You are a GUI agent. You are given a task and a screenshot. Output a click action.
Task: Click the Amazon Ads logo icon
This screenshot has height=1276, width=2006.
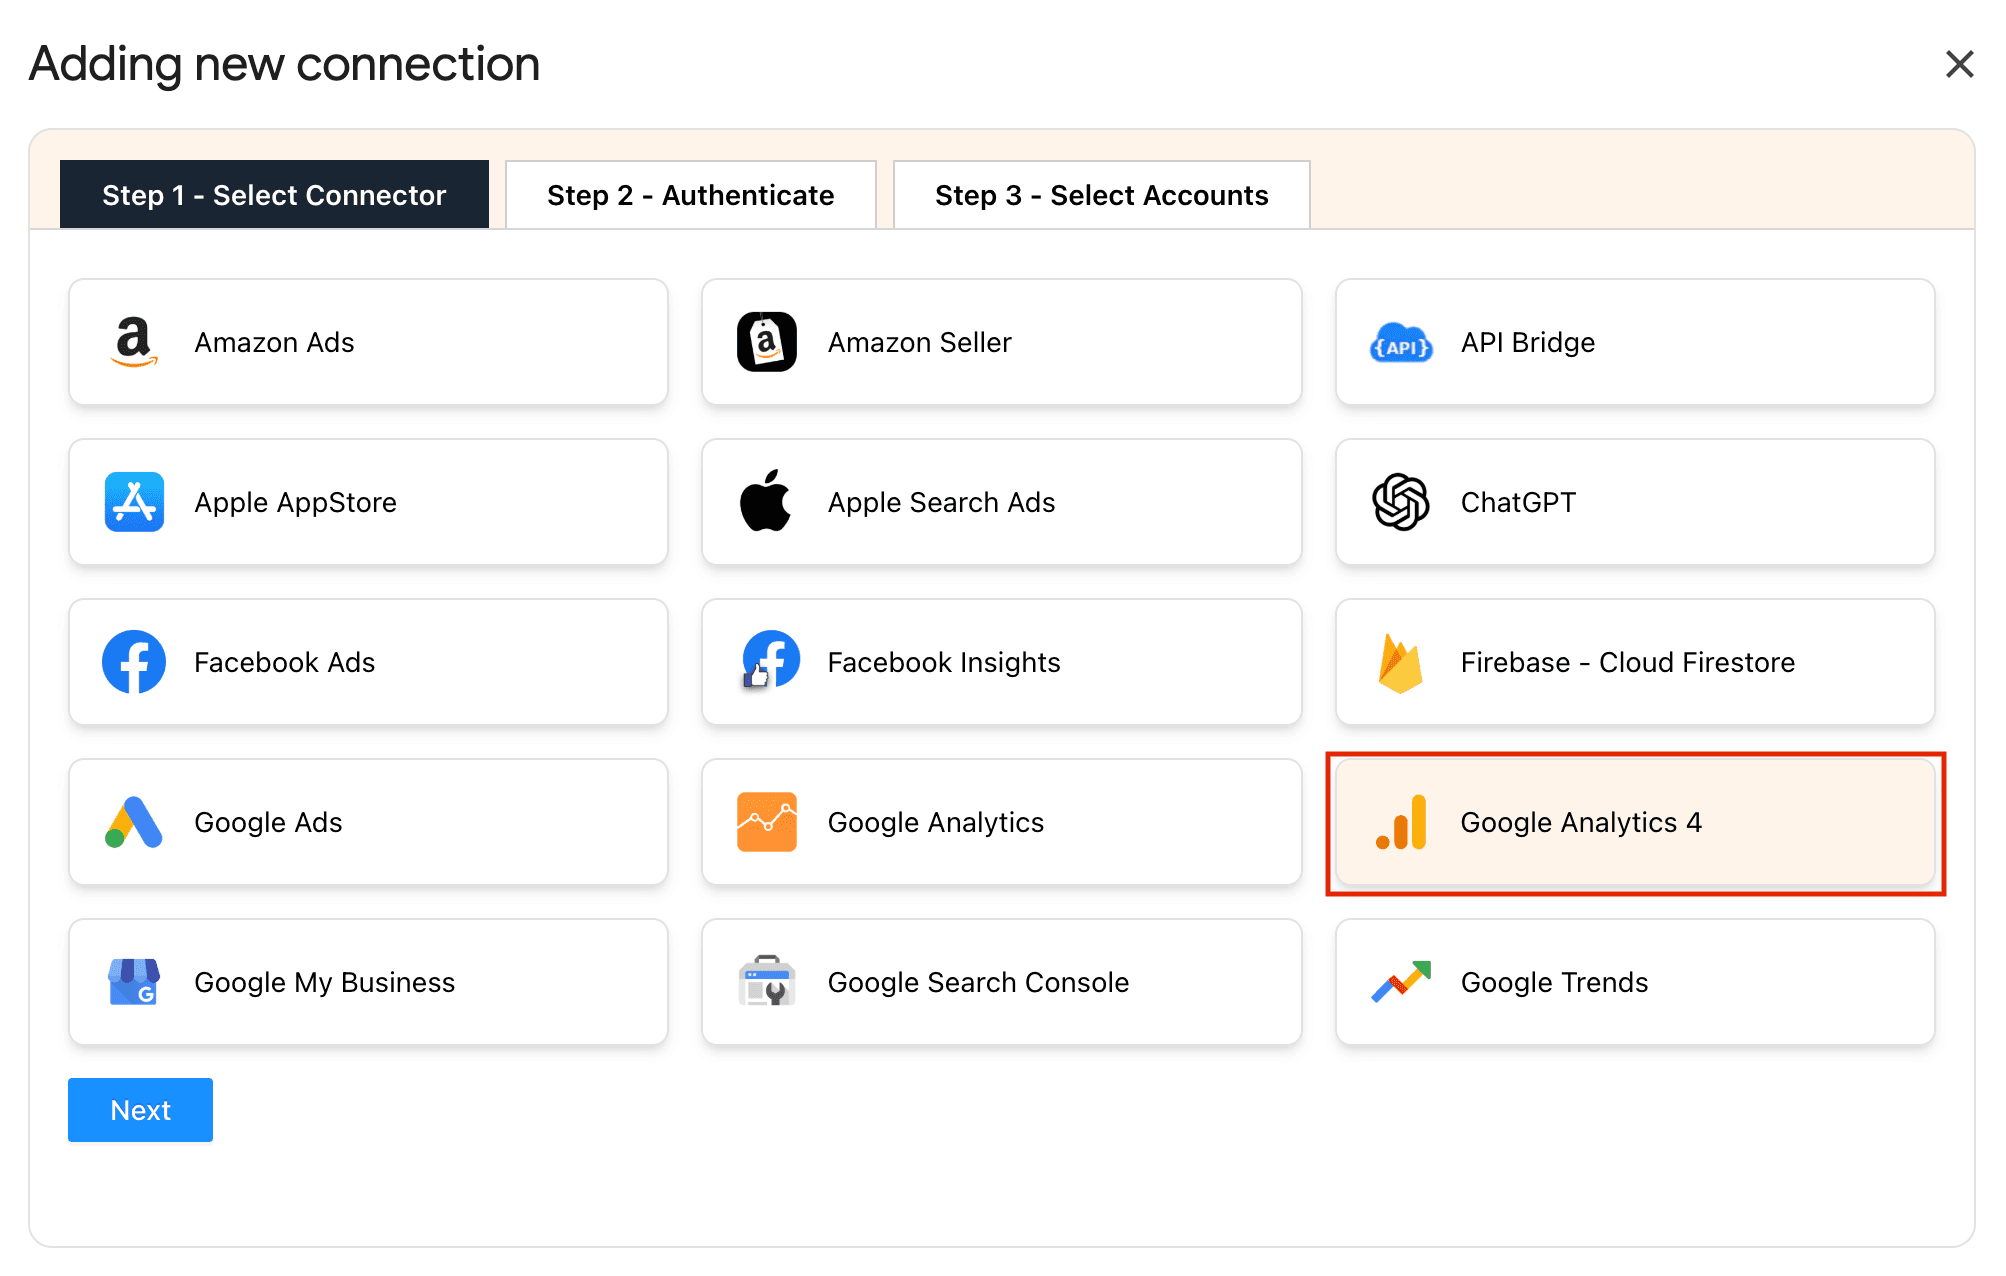[133, 342]
